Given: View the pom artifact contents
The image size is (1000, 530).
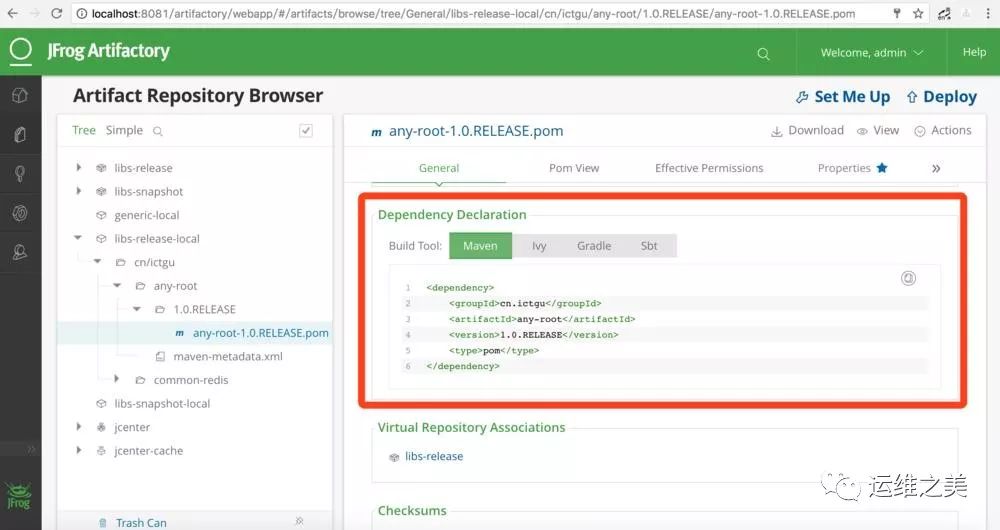Looking at the screenshot, I should tap(878, 130).
